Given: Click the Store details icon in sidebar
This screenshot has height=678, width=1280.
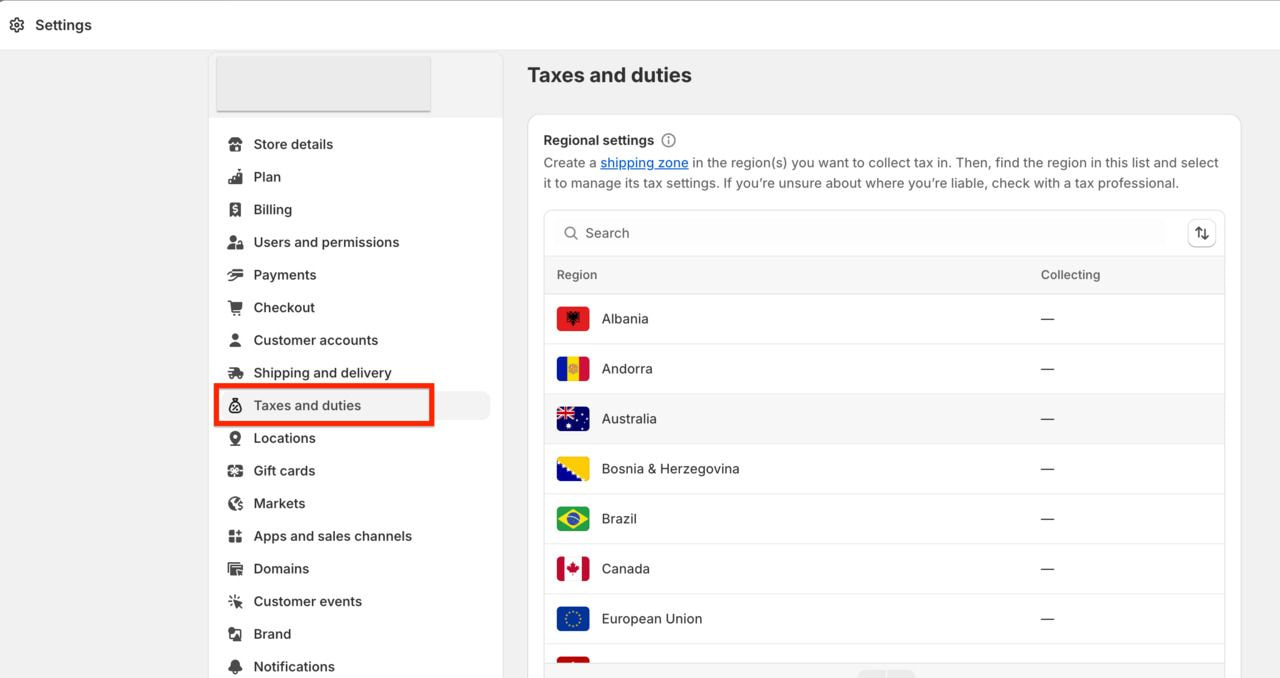Looking at the screenshot, I should point(235,144).
